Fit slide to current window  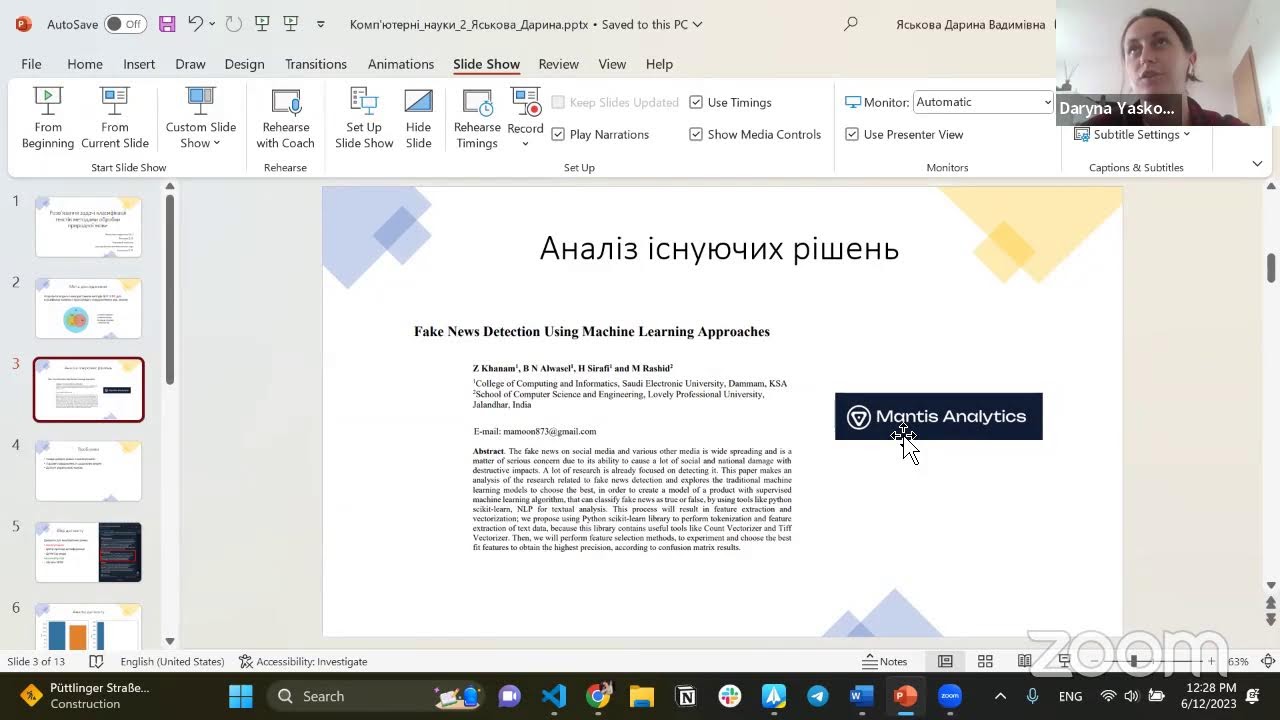1268,661
